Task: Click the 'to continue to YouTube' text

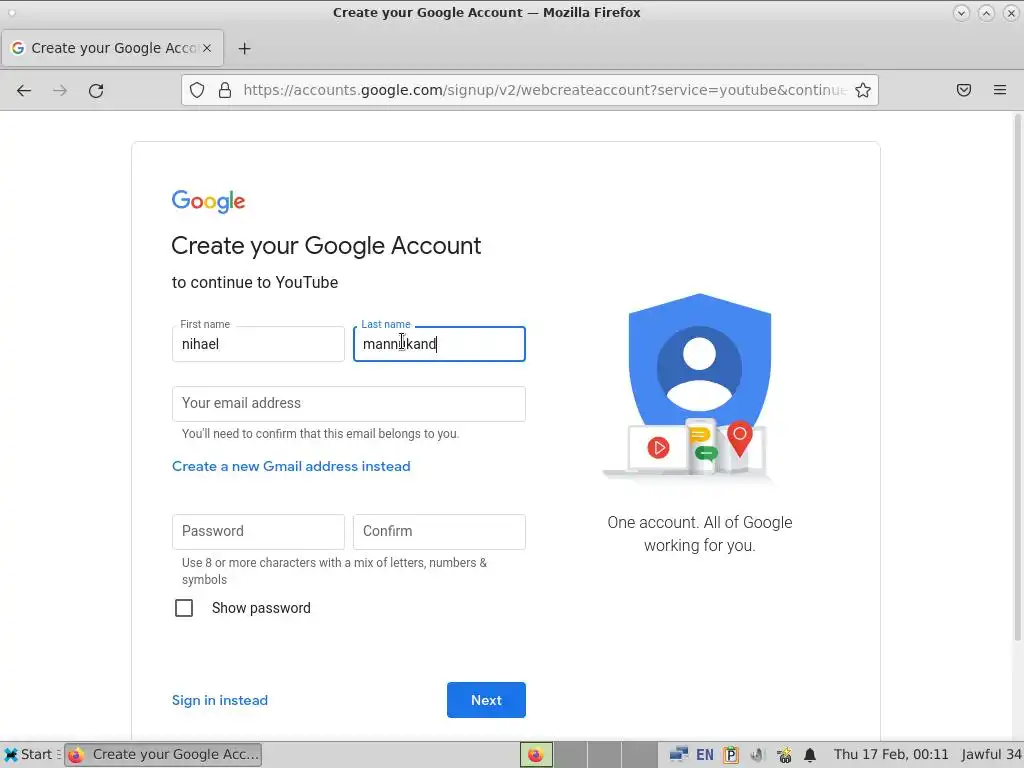Action: [255, 283]
